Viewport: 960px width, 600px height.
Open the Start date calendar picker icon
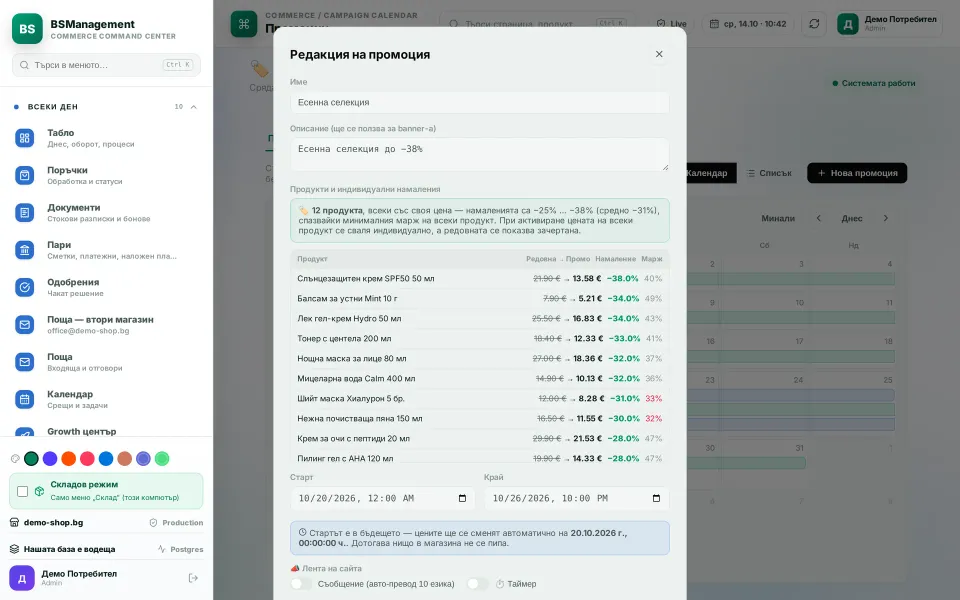coord(462,498)
